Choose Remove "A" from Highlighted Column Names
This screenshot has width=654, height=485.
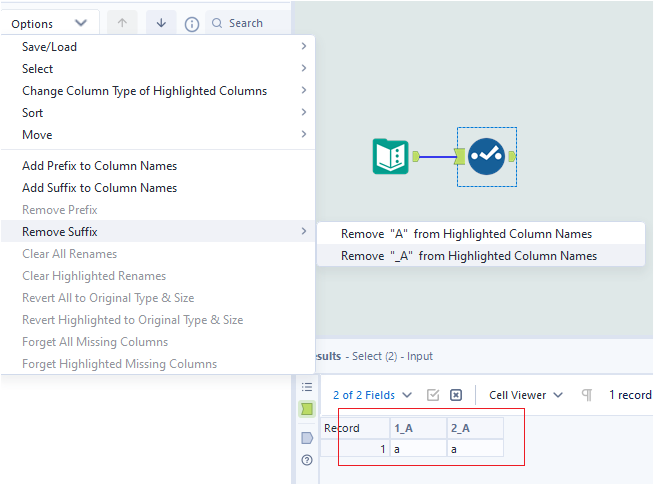(480, 234)
